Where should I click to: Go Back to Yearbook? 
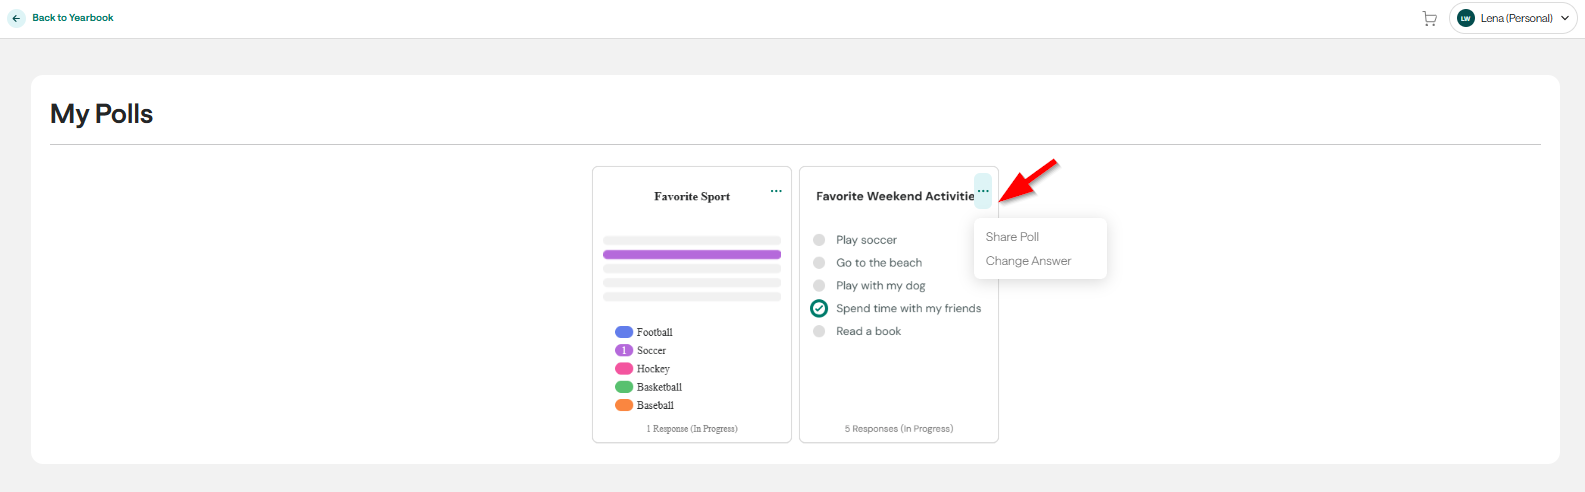(73, 18)
